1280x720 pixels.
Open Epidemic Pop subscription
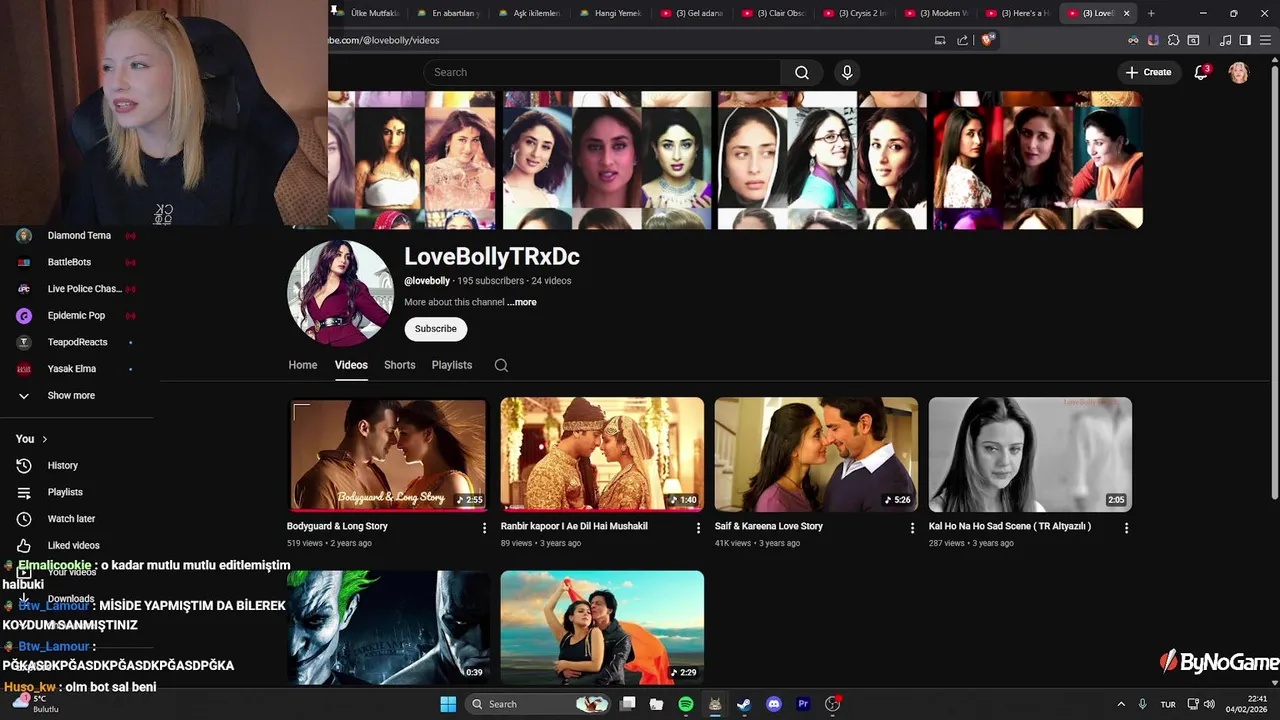(x=77, y=316)
